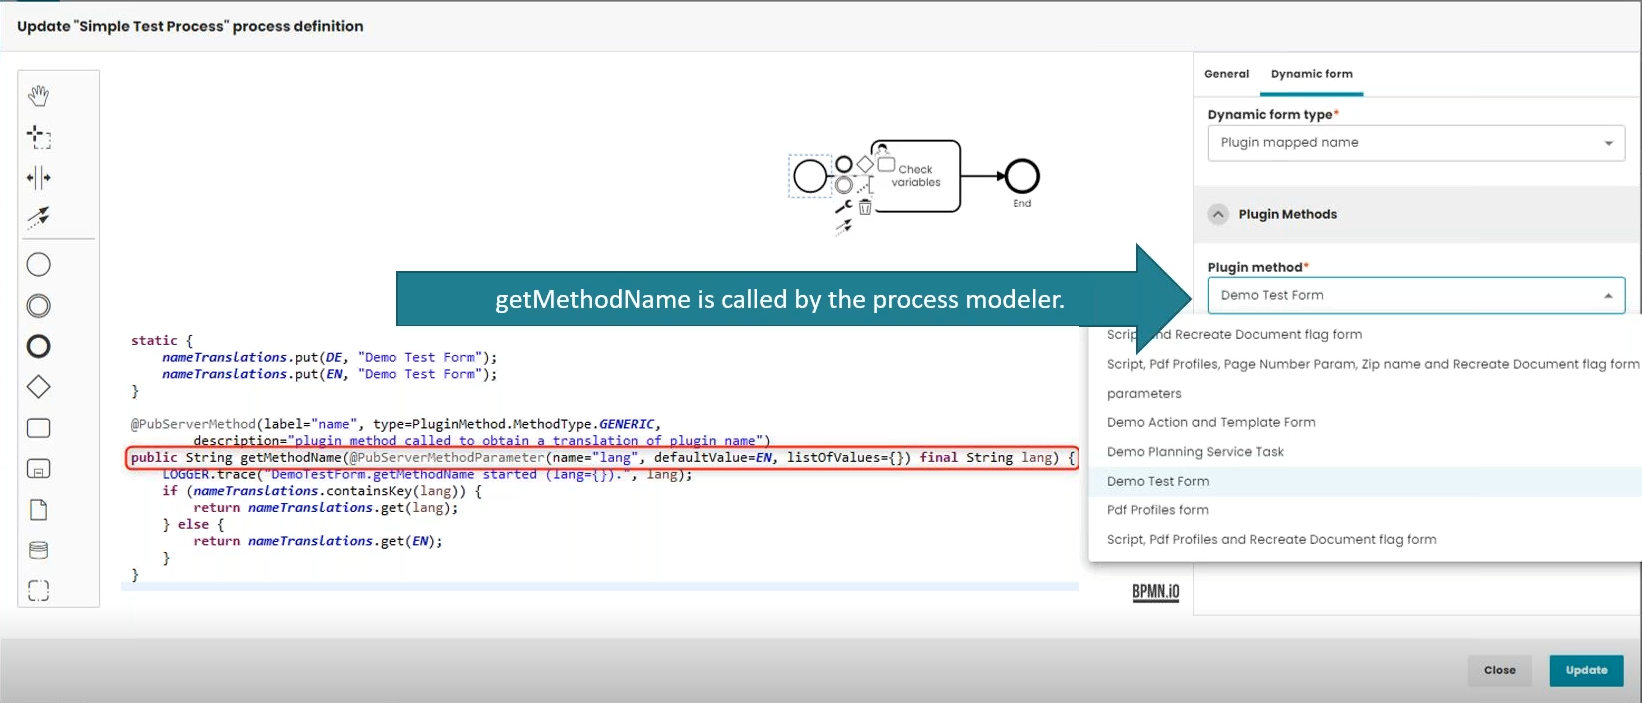Choose the Pdf Profiles form option
Image resolution: width=1642 pixels, height=703 pixels.
point(1157,510)
